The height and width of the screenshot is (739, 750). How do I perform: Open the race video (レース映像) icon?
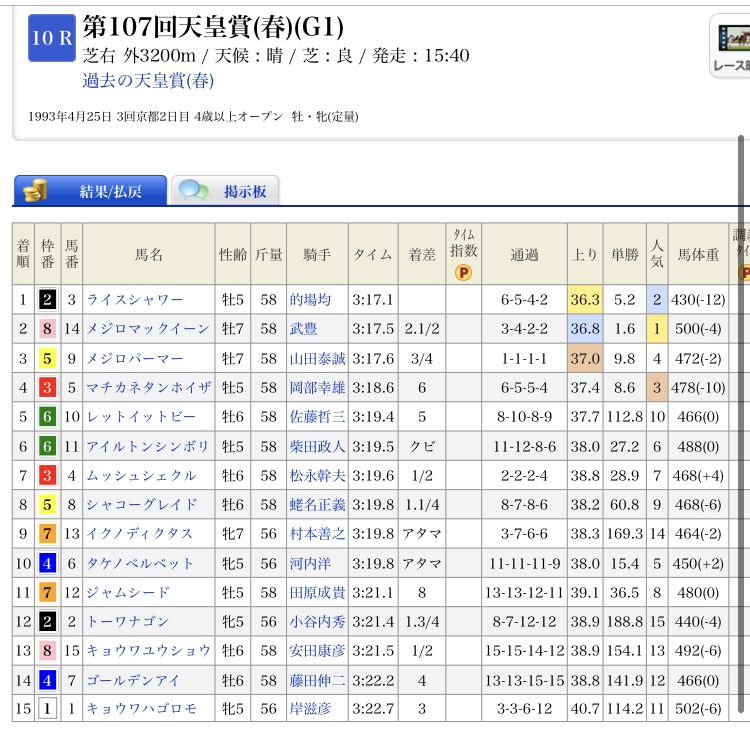730,46
